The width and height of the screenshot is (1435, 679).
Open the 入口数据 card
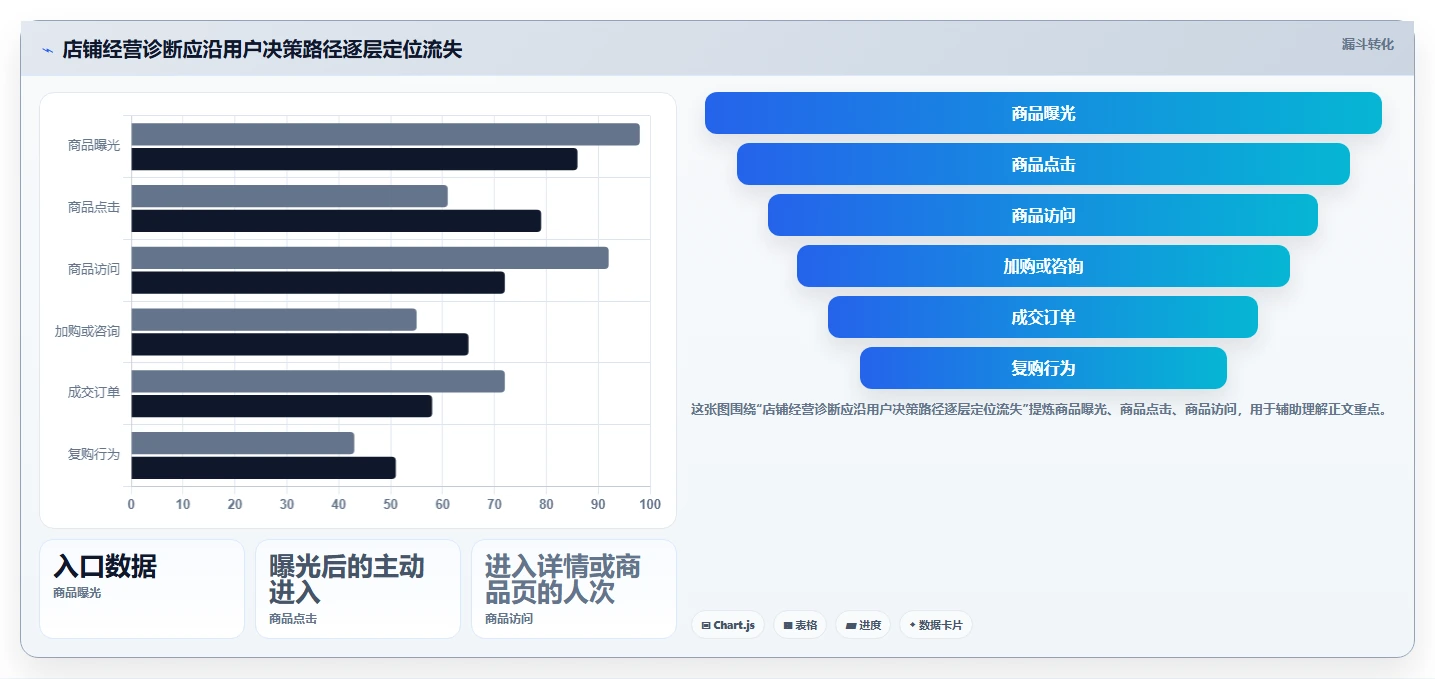142,589
